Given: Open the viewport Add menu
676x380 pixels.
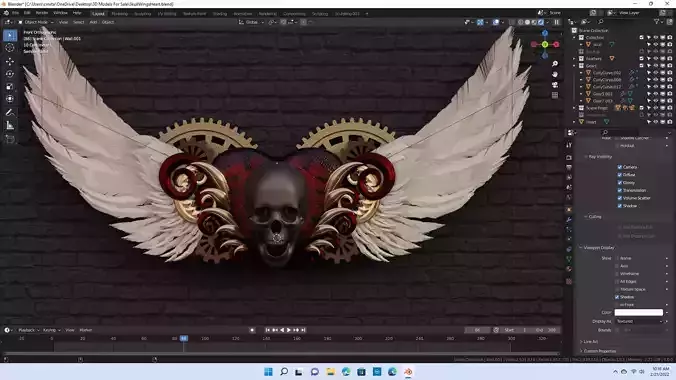Looking at the screenshot, I should (93, 22).
